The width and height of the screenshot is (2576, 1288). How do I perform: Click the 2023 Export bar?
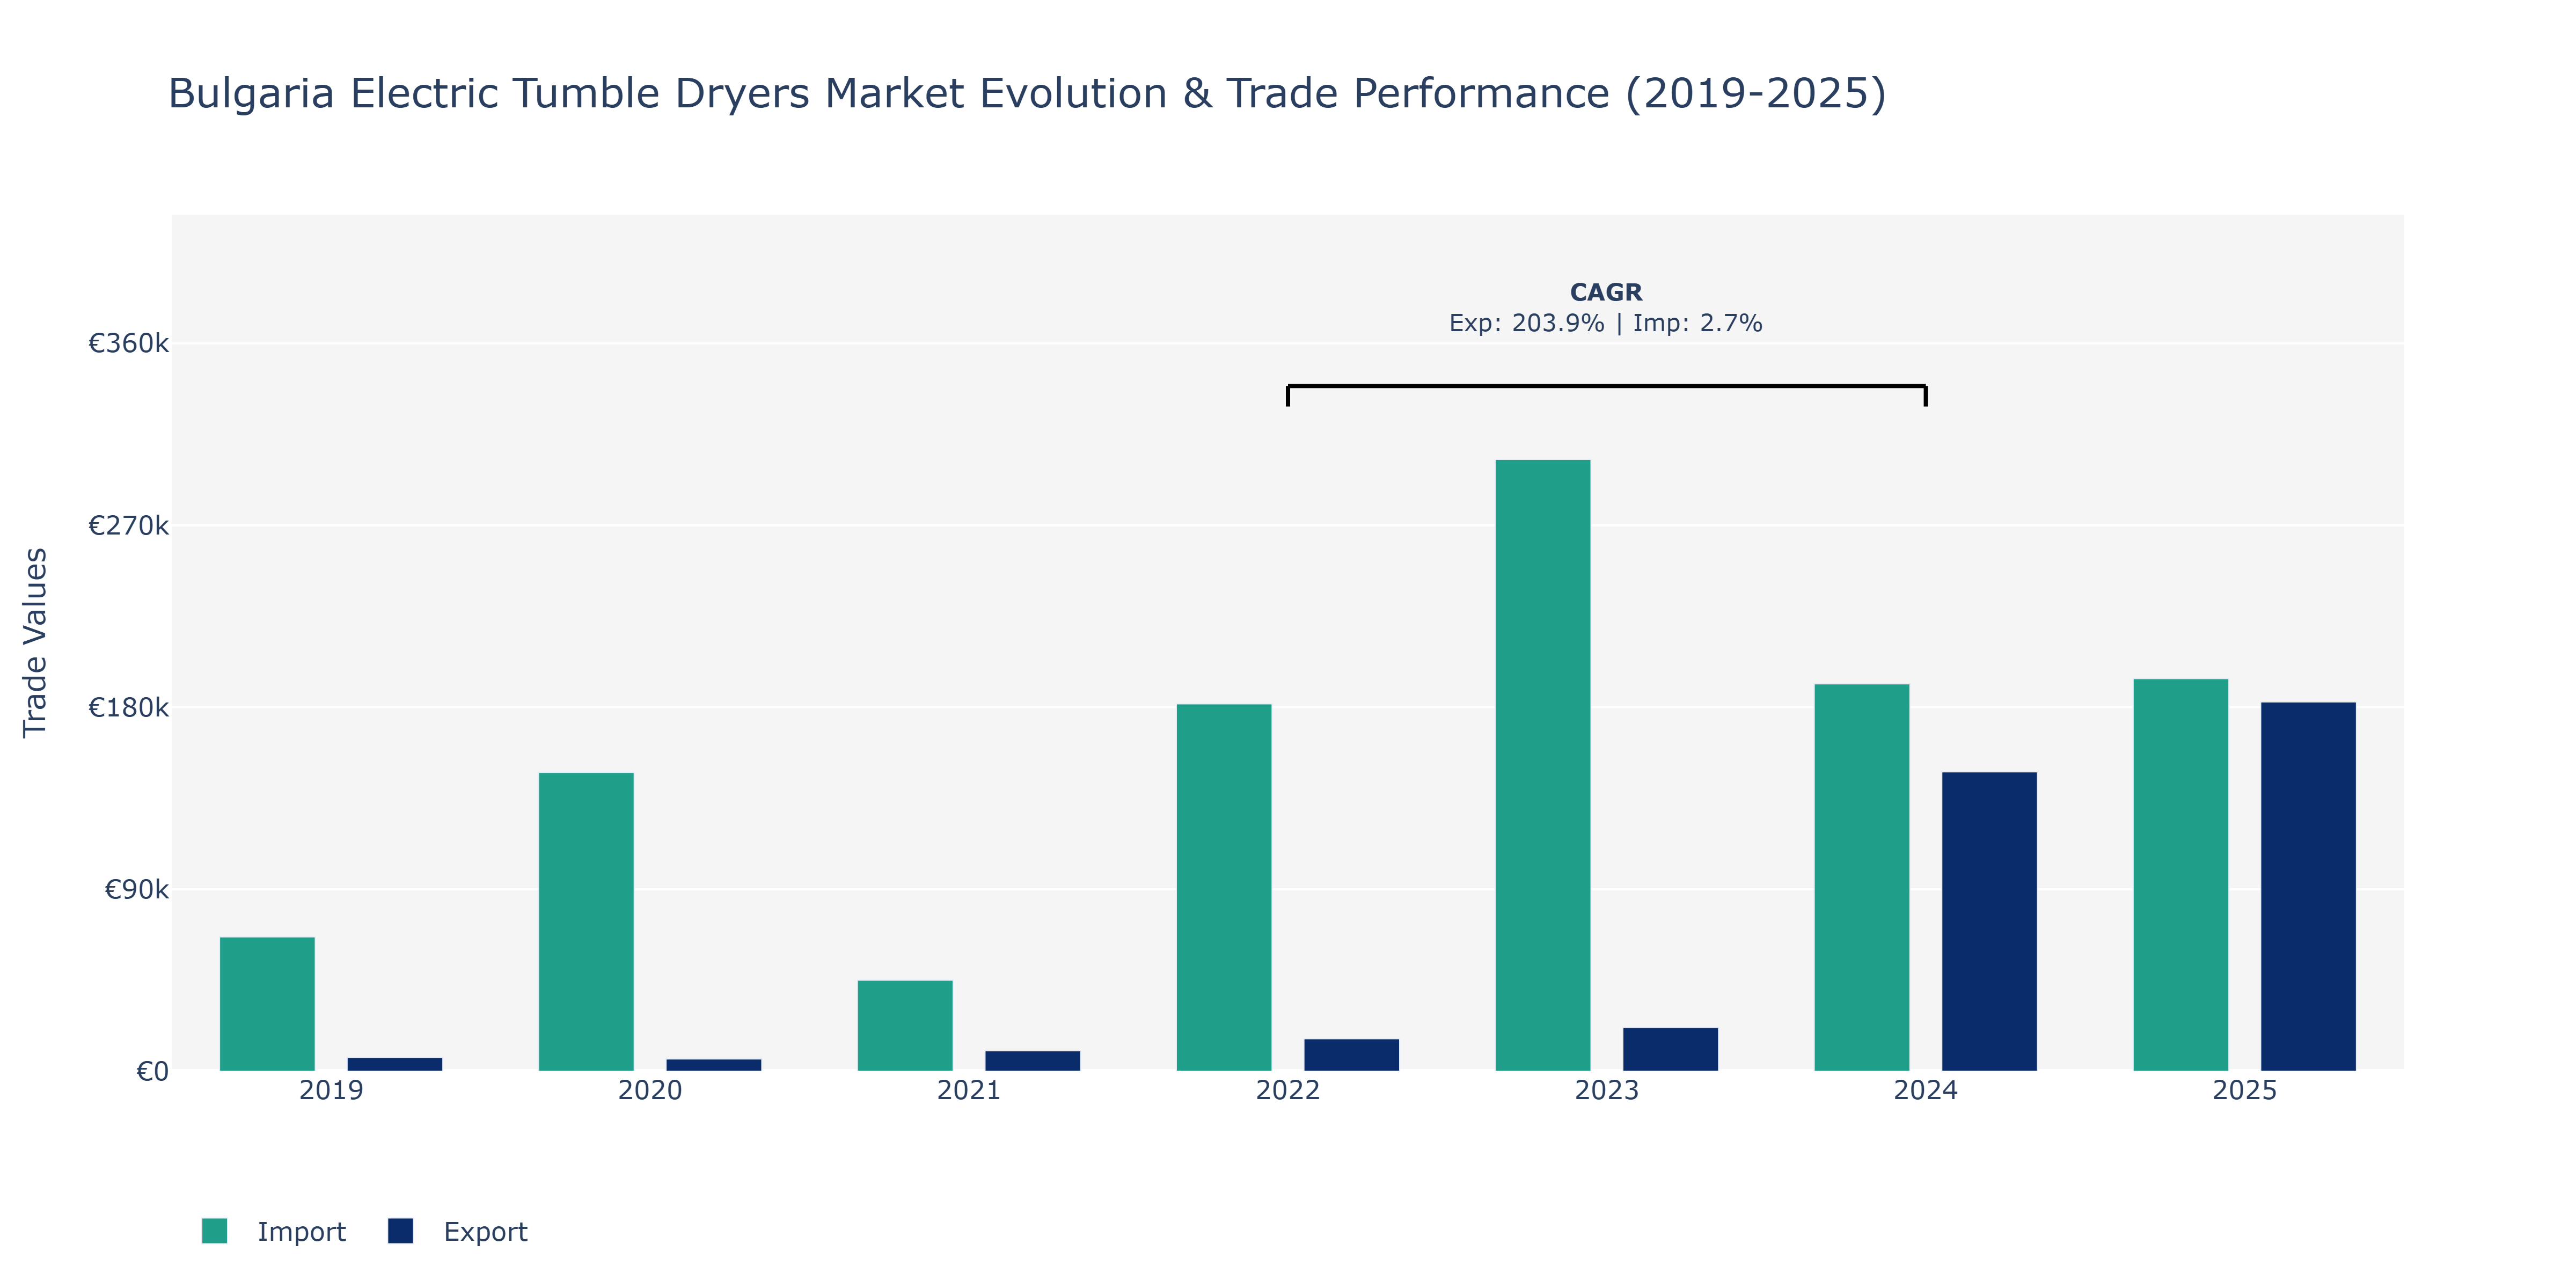point(1671,1049)
